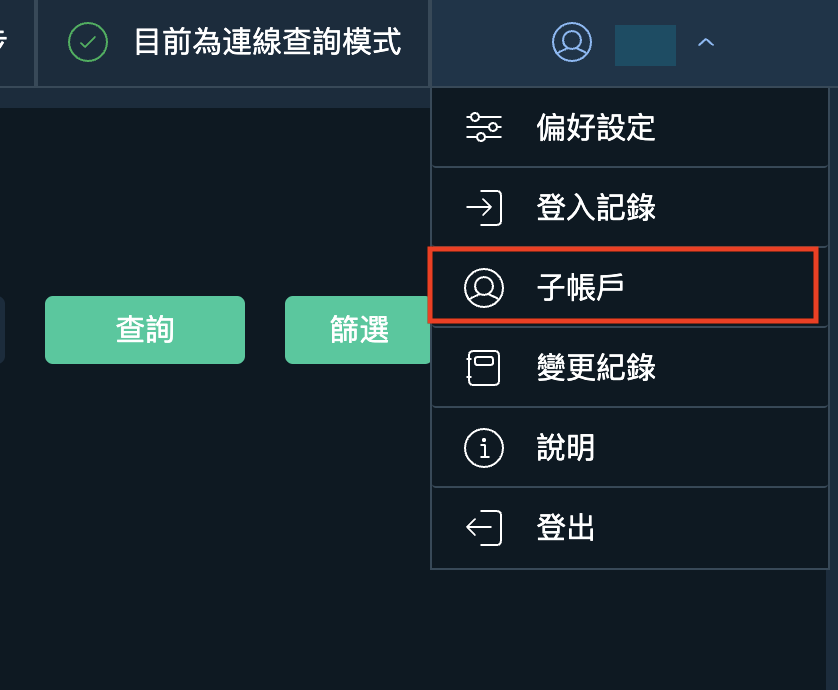This screenshot has width=838, height=690.
Task: Click the green 篩選 filter button
Action: click(358, 330)
